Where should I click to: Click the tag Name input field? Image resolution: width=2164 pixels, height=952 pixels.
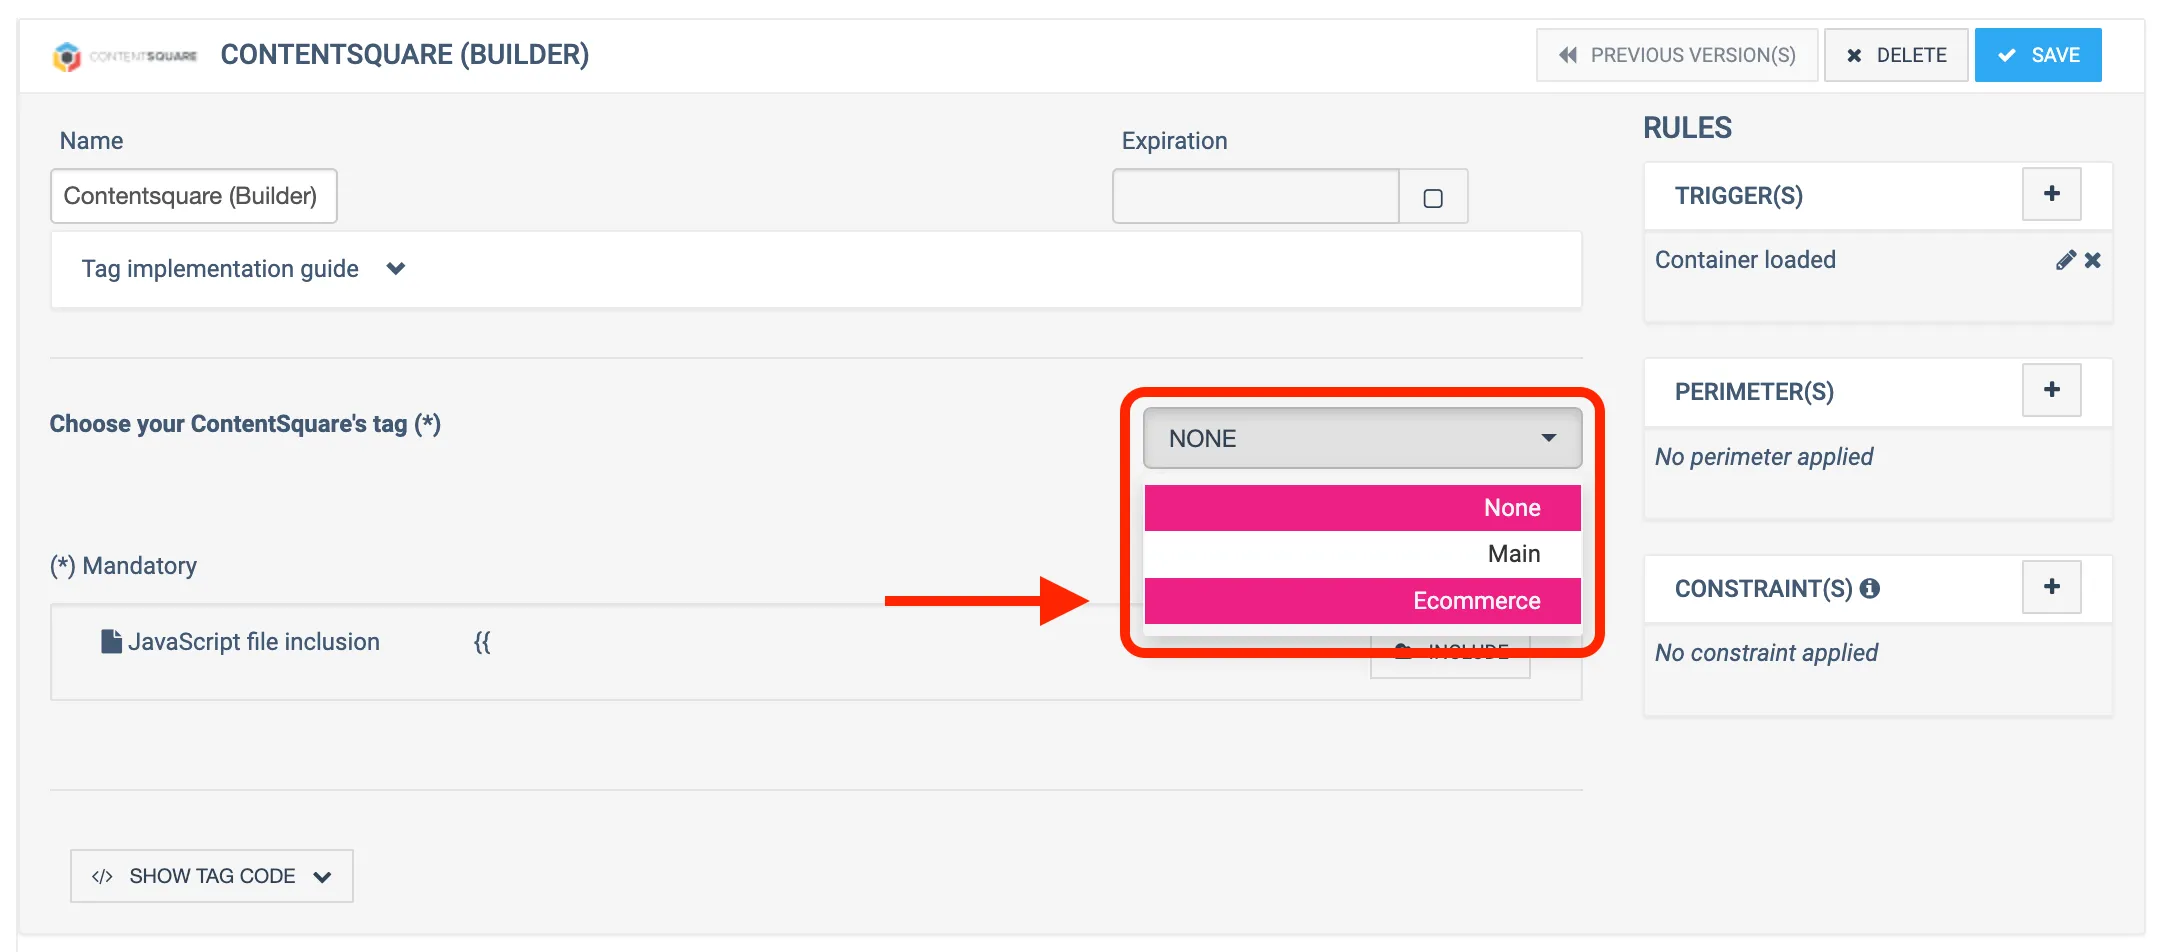193,196
